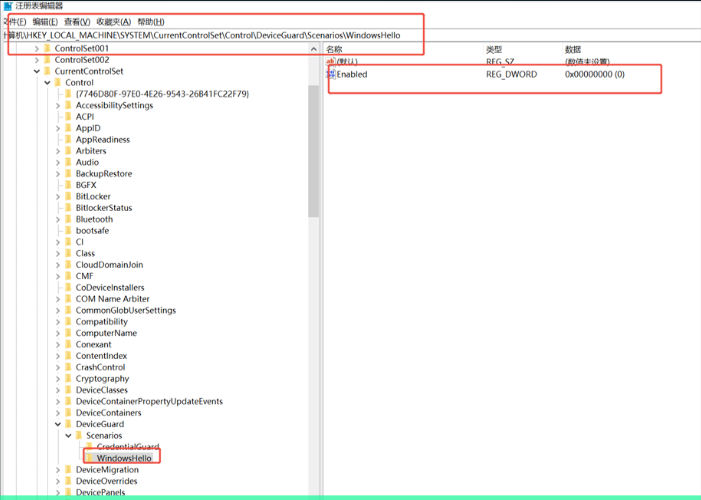The image size is (701, 500).
Task: Click the Enabled DWORD value icon
Action: coord(331,74)
